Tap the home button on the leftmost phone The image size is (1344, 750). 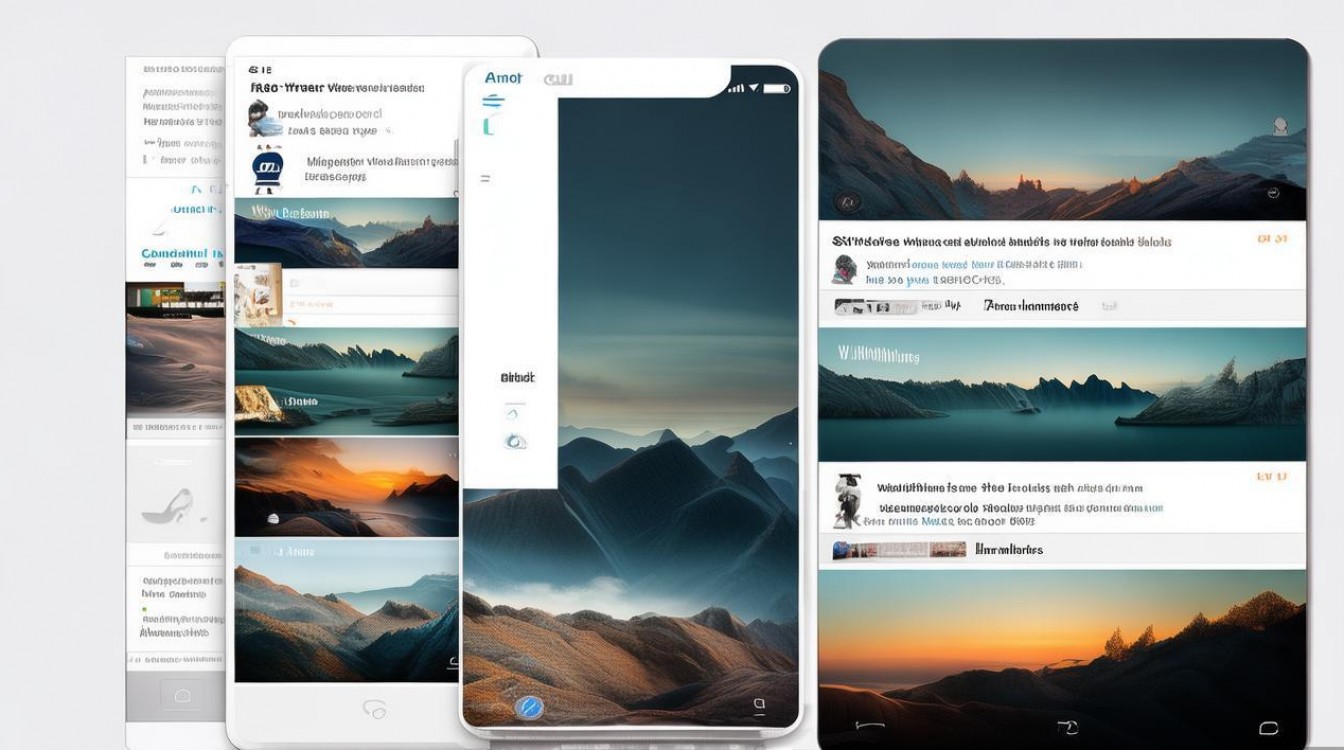181,695
